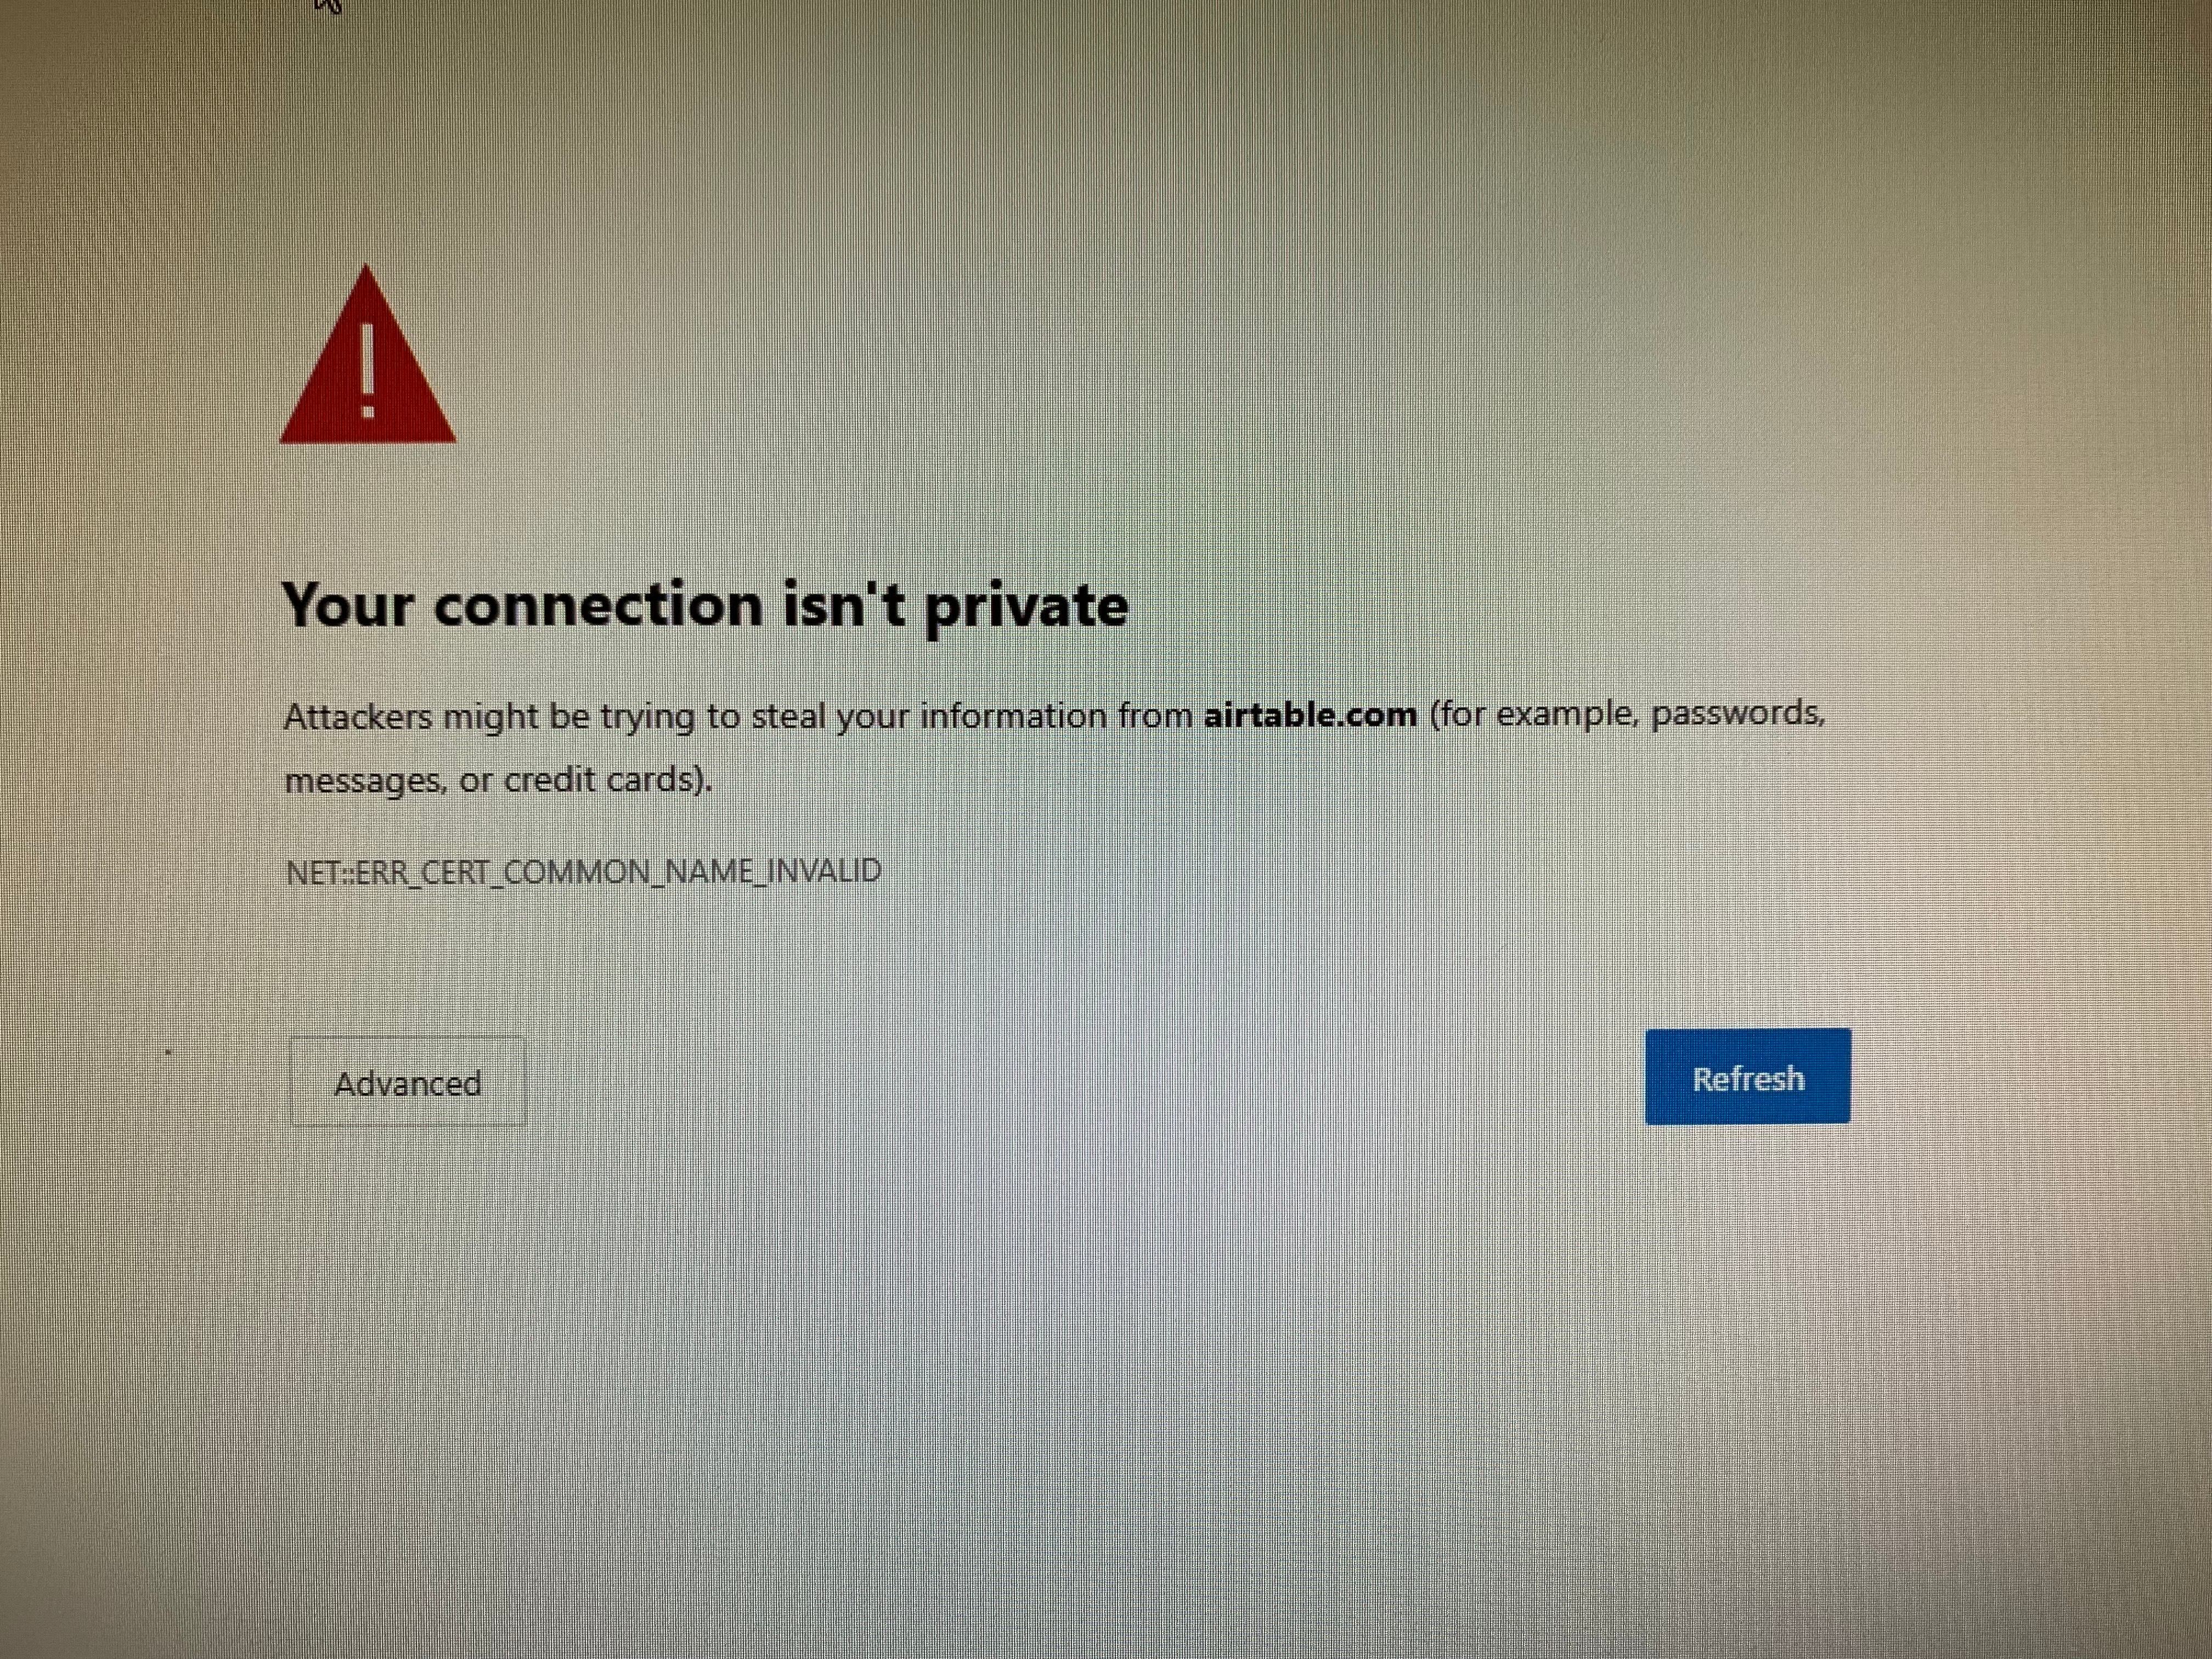Click the word "passwords," in the description
Image resolution: width=2212 pixels, height=1659 pixels.
pos(1738,714)
